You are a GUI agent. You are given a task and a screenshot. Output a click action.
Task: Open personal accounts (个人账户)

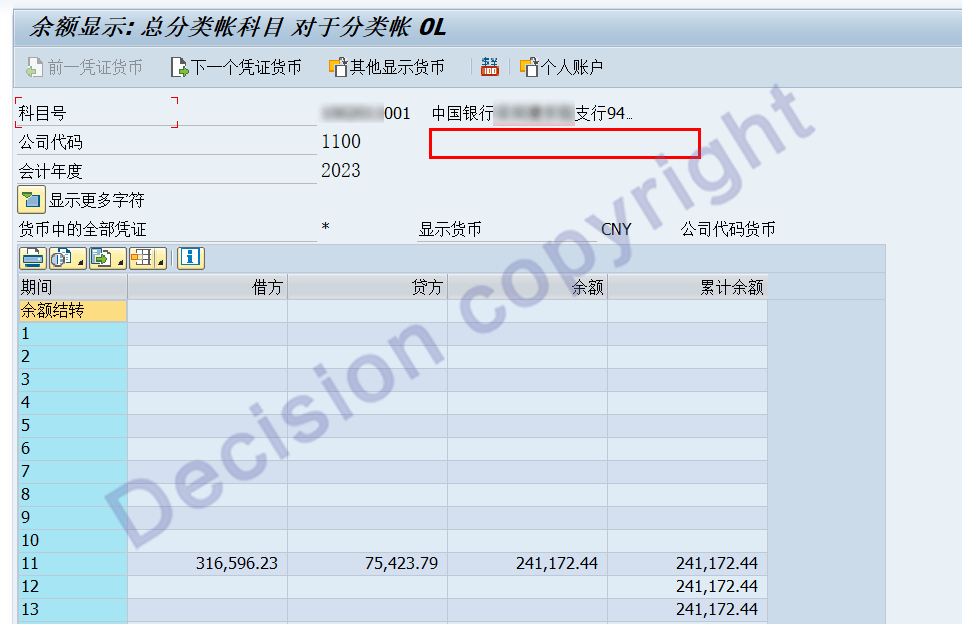click(561, 67)
